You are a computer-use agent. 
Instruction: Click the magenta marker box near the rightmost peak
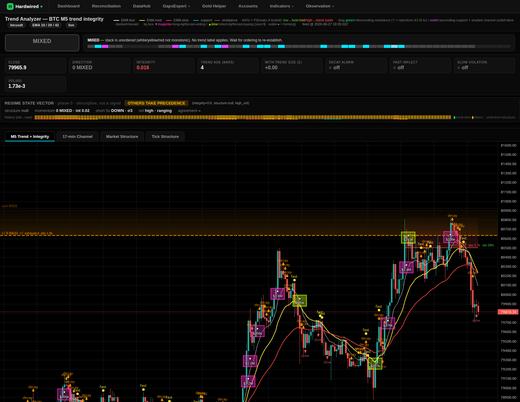[450, 237]
